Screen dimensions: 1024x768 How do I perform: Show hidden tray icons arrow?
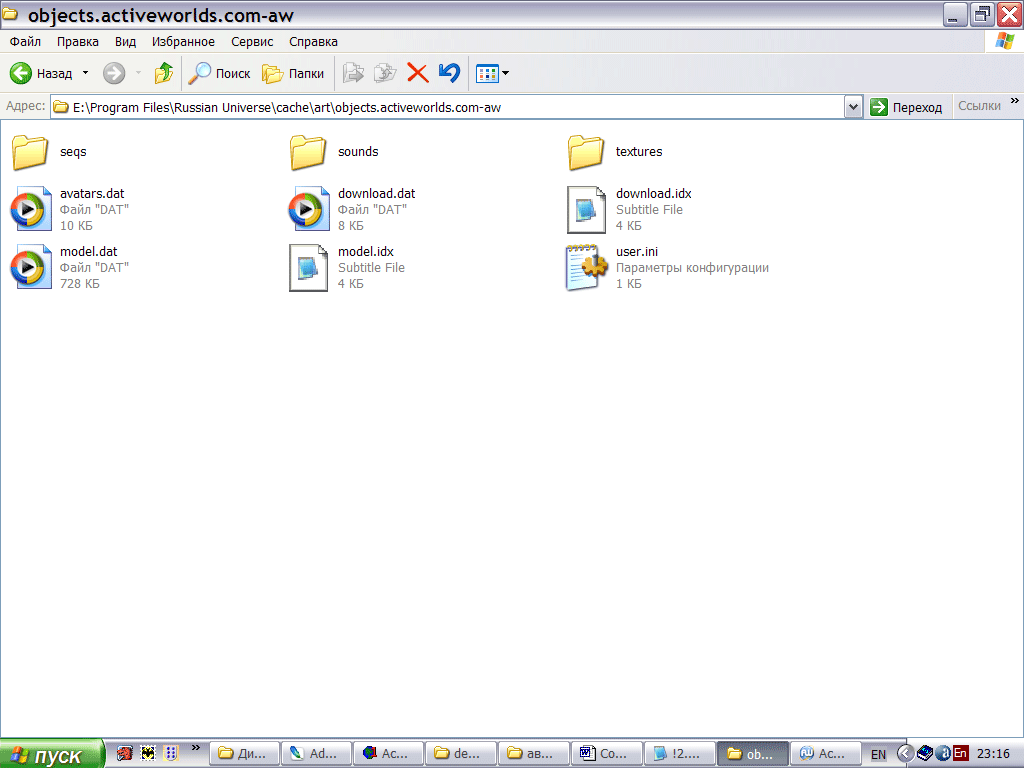point(905,754)
